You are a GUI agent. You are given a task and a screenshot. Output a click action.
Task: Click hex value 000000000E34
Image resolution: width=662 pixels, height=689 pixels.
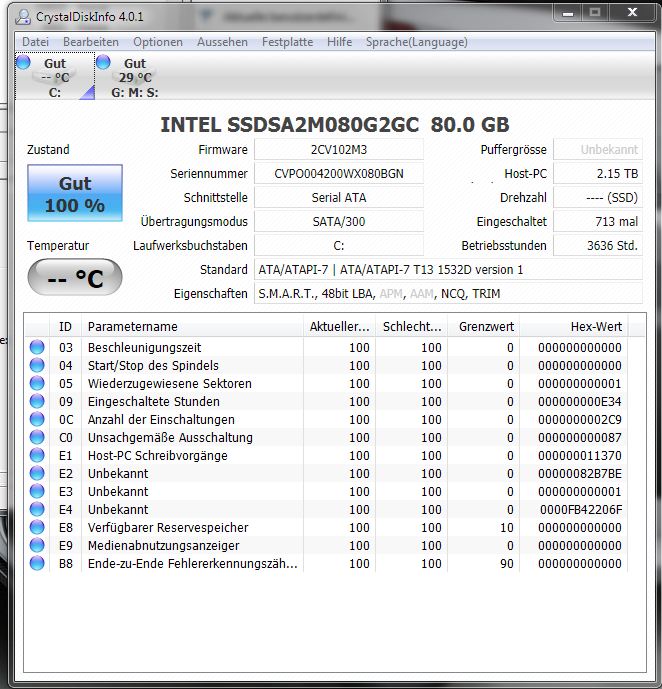[x=580, y=402]
